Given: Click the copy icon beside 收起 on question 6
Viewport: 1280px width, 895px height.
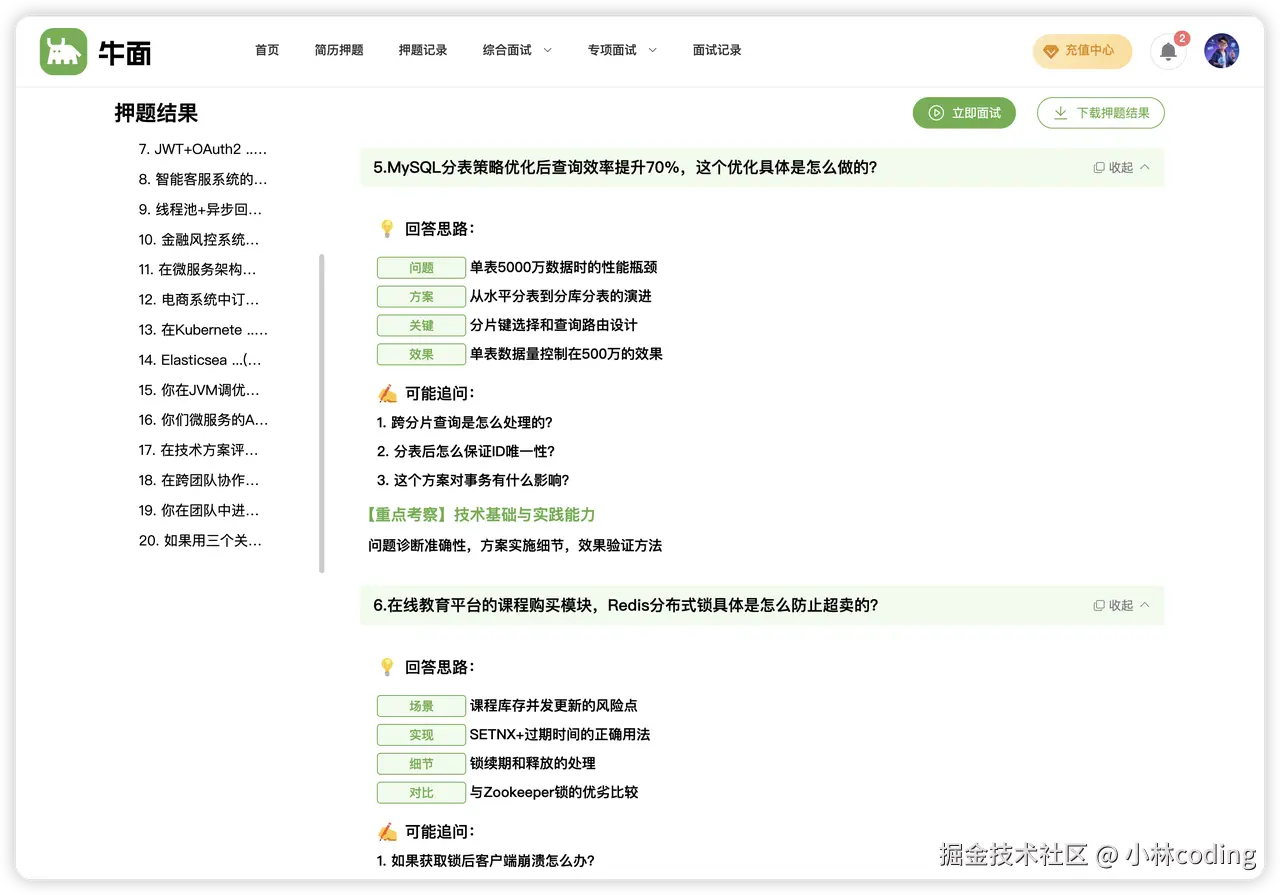Looking at the screenshot, I should coord(1098,605).
